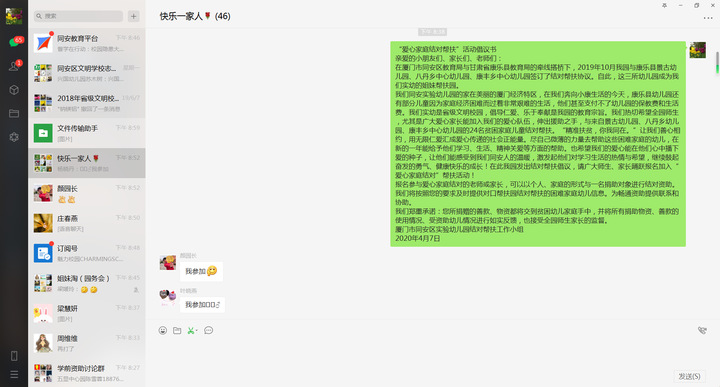Image resolution: width=720 pixels, height=387 pixels.
Task: Start a voice or video call
Action: click(702, 331)
